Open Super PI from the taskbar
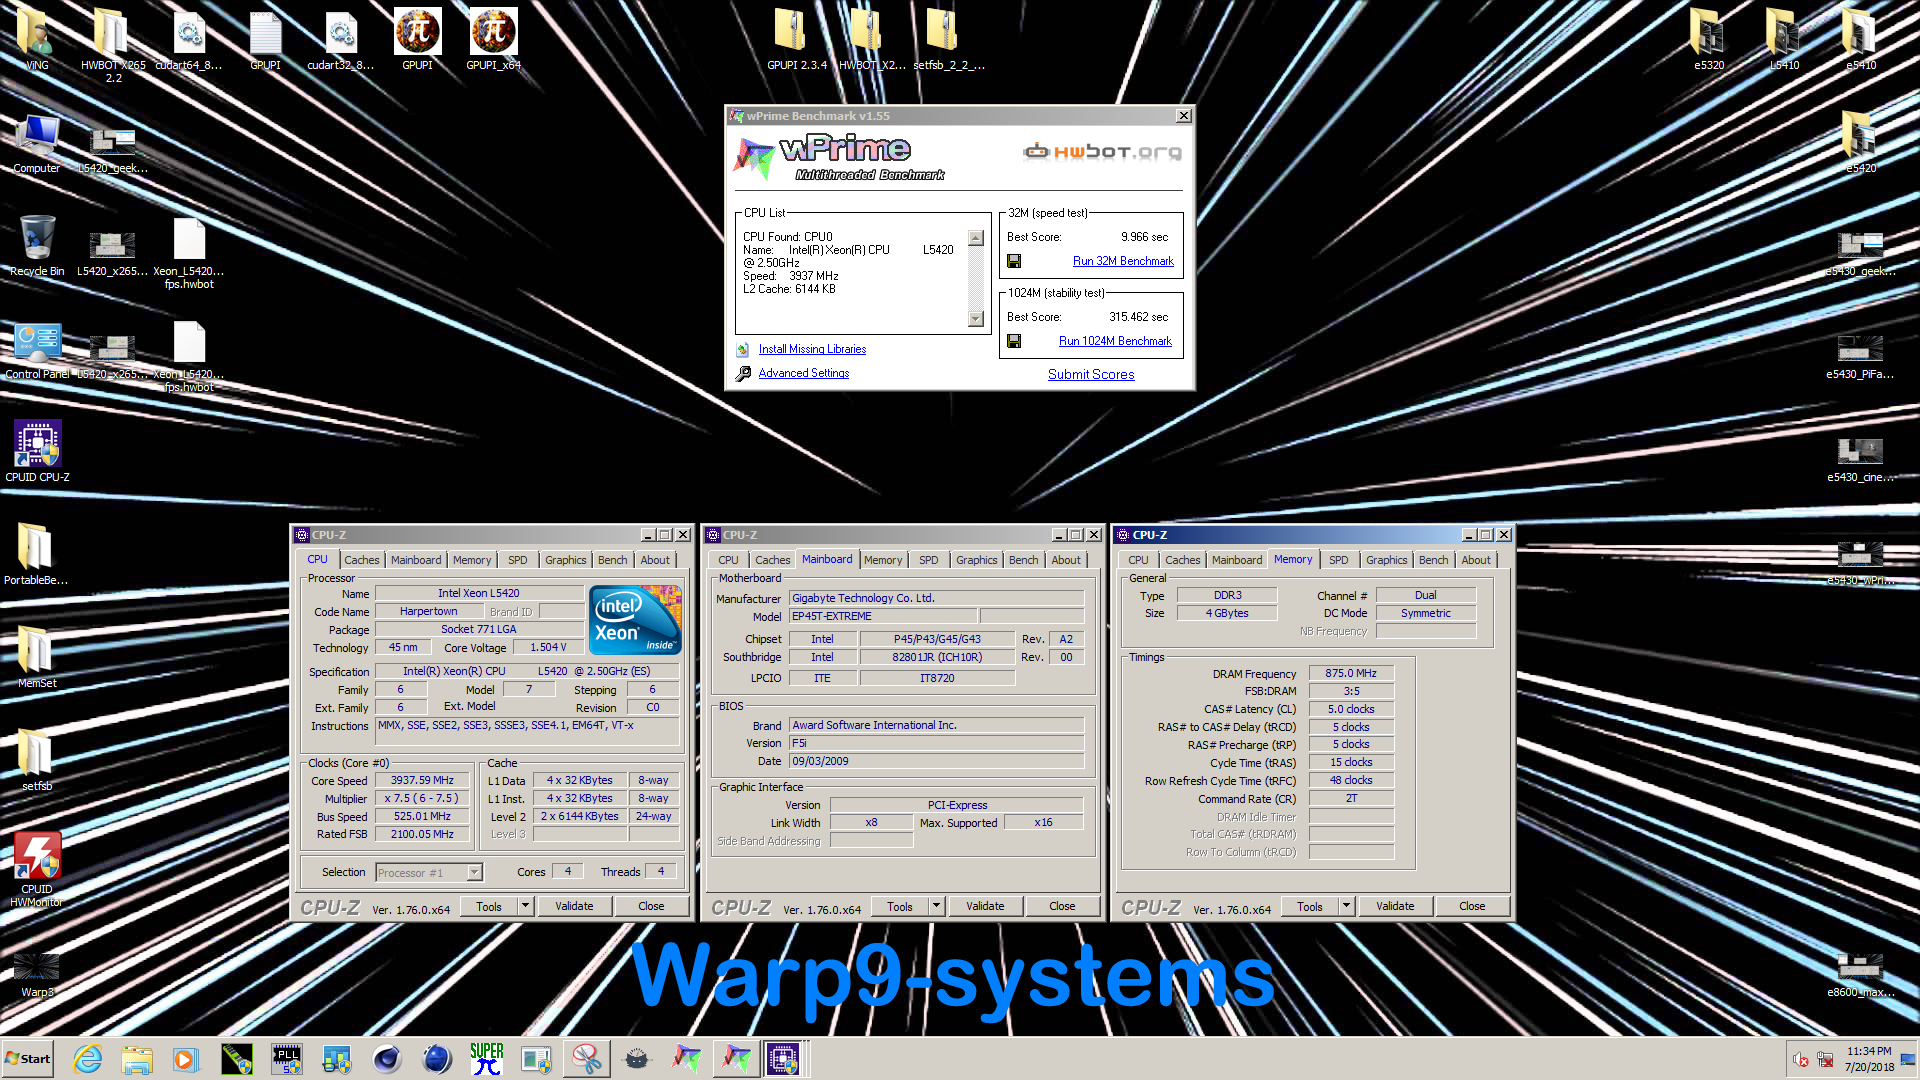 pyautogui.click(x=487, y=1058)
